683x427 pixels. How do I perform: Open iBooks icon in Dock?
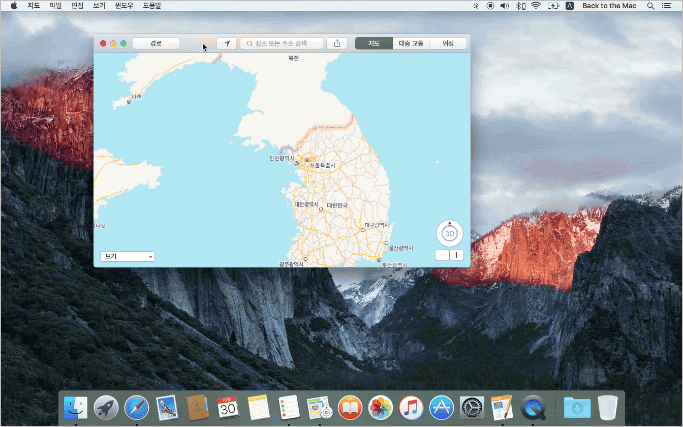point(350,408)
